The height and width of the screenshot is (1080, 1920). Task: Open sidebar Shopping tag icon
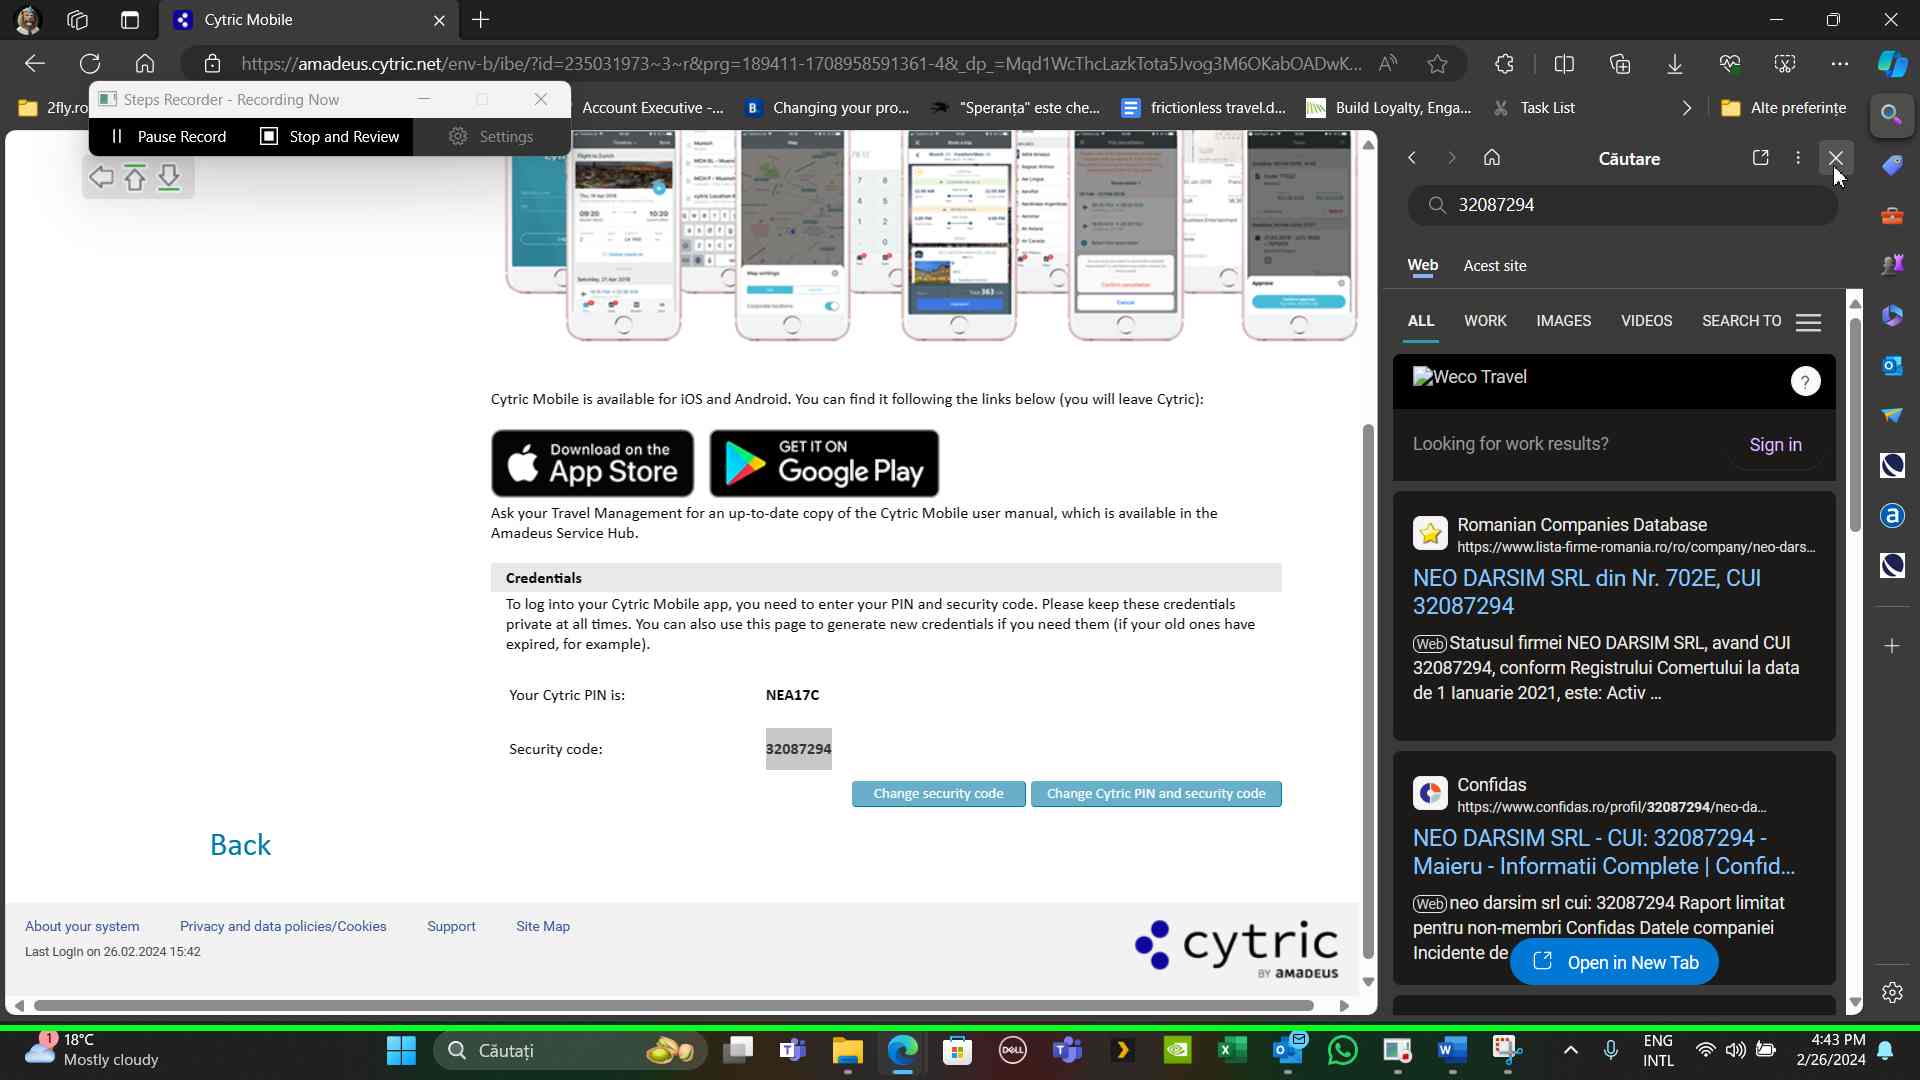click(1892, 165)
